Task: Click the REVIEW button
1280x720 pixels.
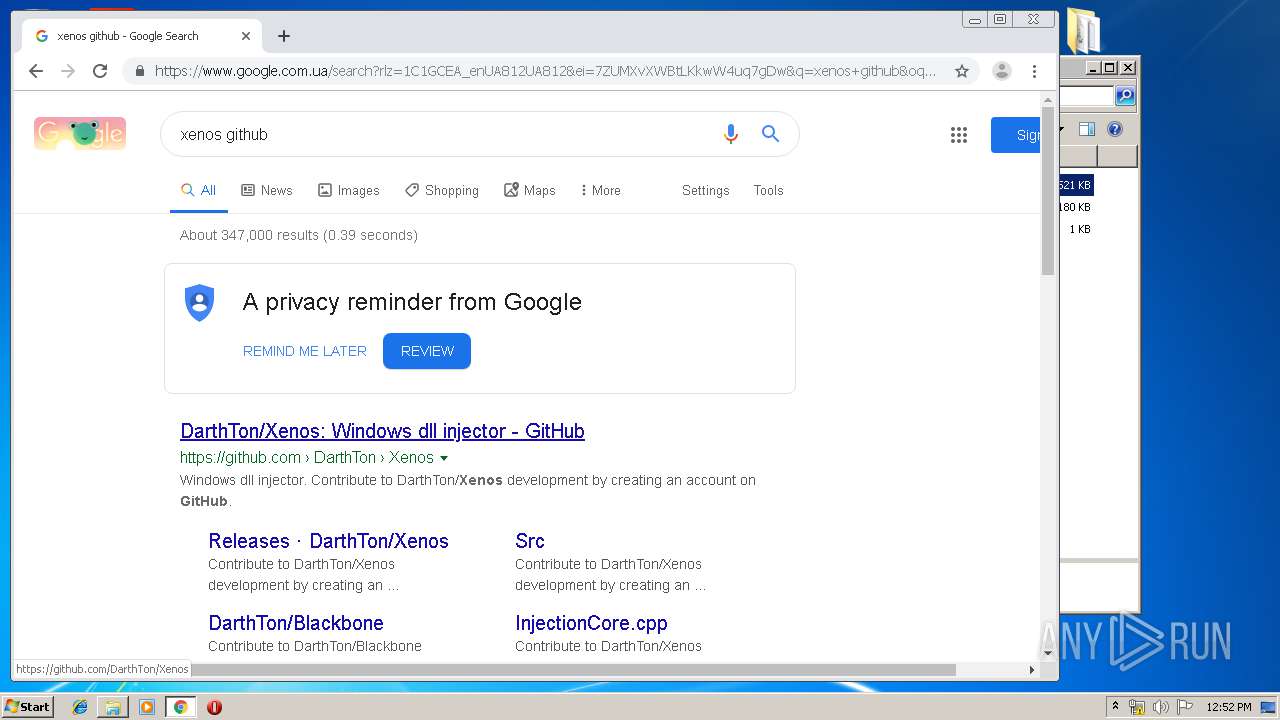Action: coord(427,351)
